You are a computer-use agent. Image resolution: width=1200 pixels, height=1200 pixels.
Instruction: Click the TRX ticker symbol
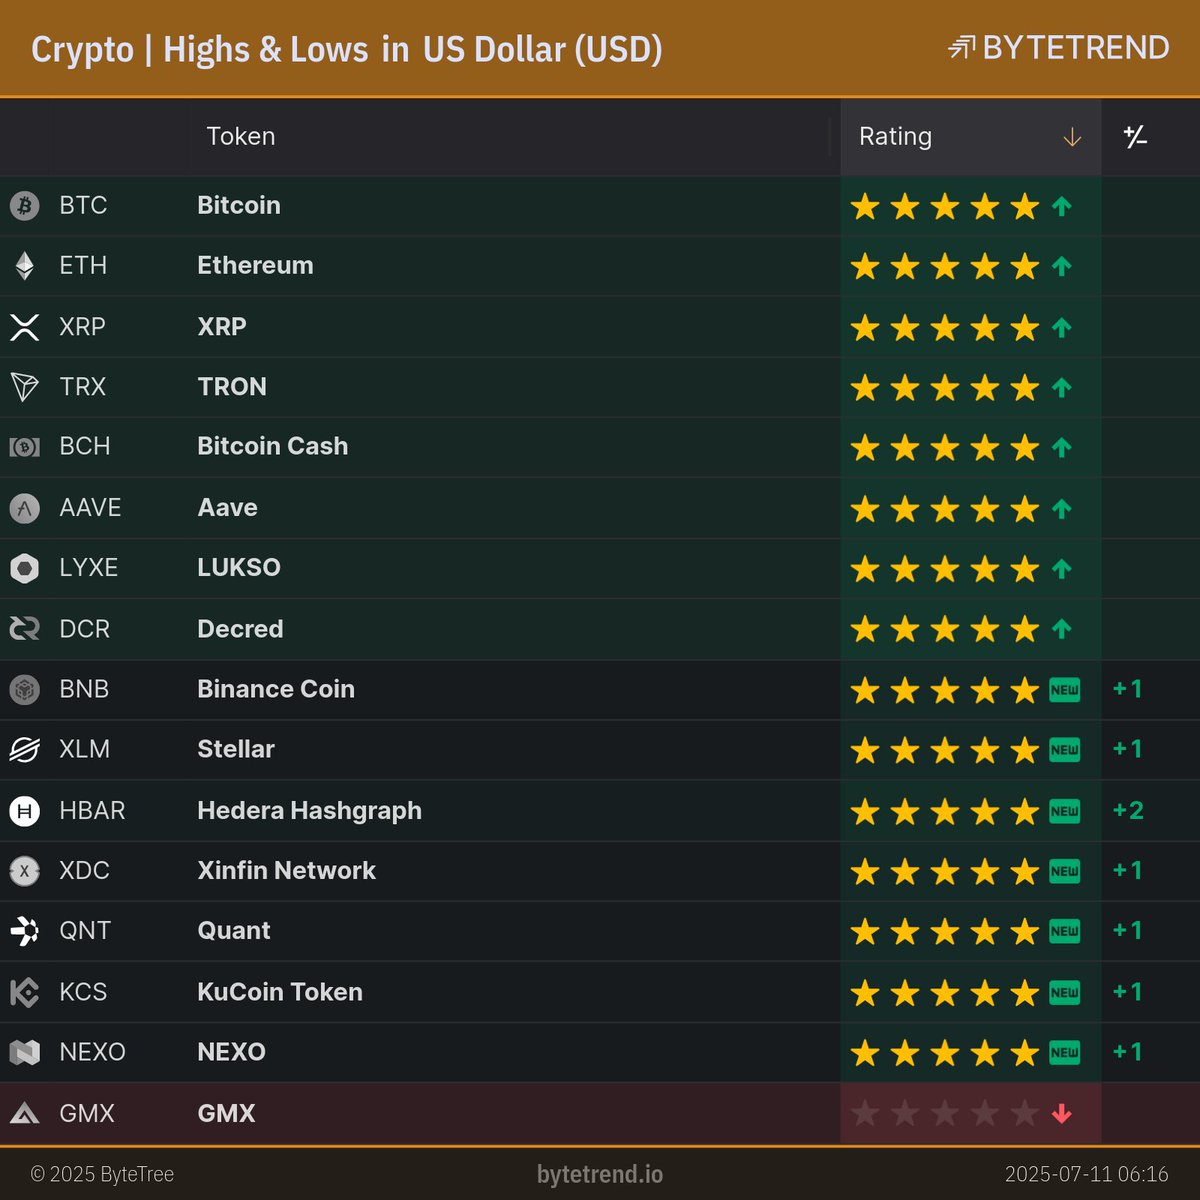83,386
